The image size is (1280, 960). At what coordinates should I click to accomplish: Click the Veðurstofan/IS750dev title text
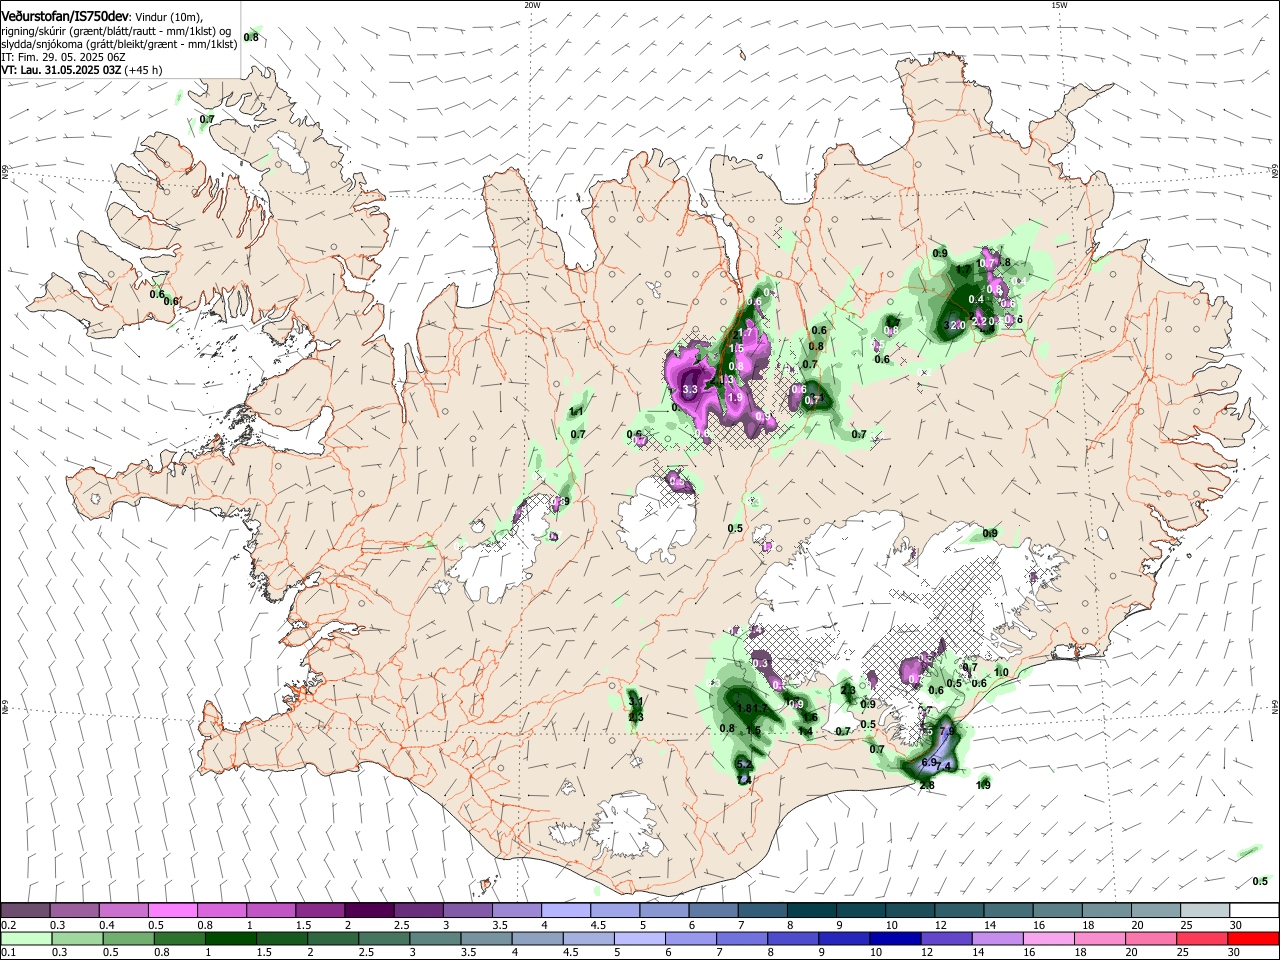point(65,16)
